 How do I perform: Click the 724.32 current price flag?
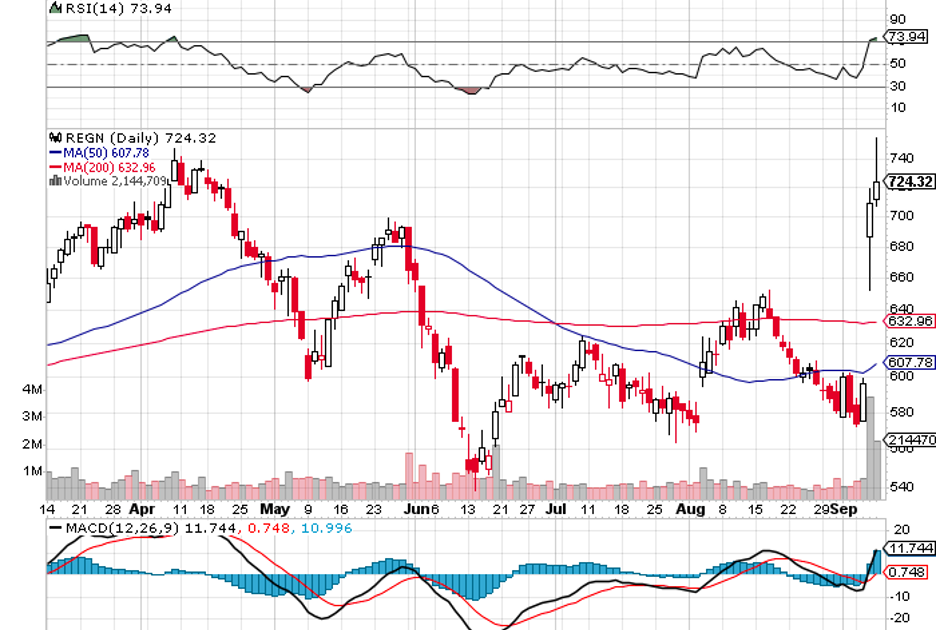[909, 181]
